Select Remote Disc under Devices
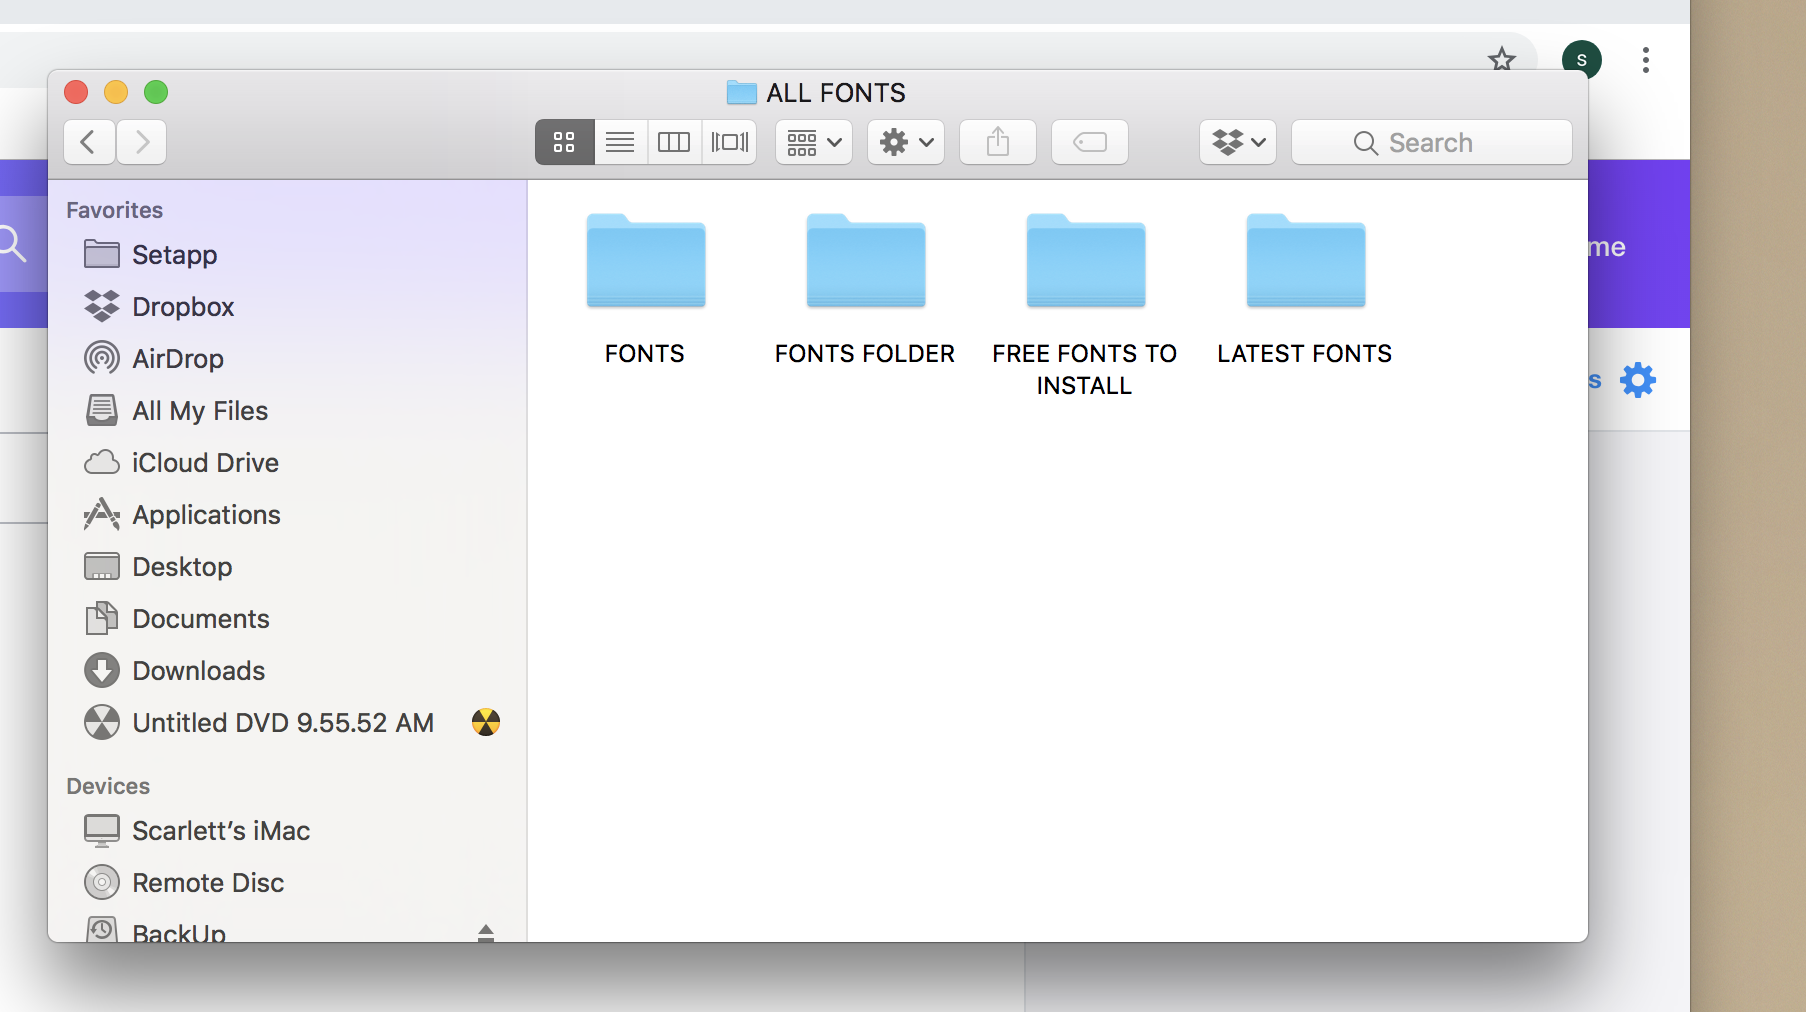Viewport: 1806px width, 1012px height. point(288,883)
